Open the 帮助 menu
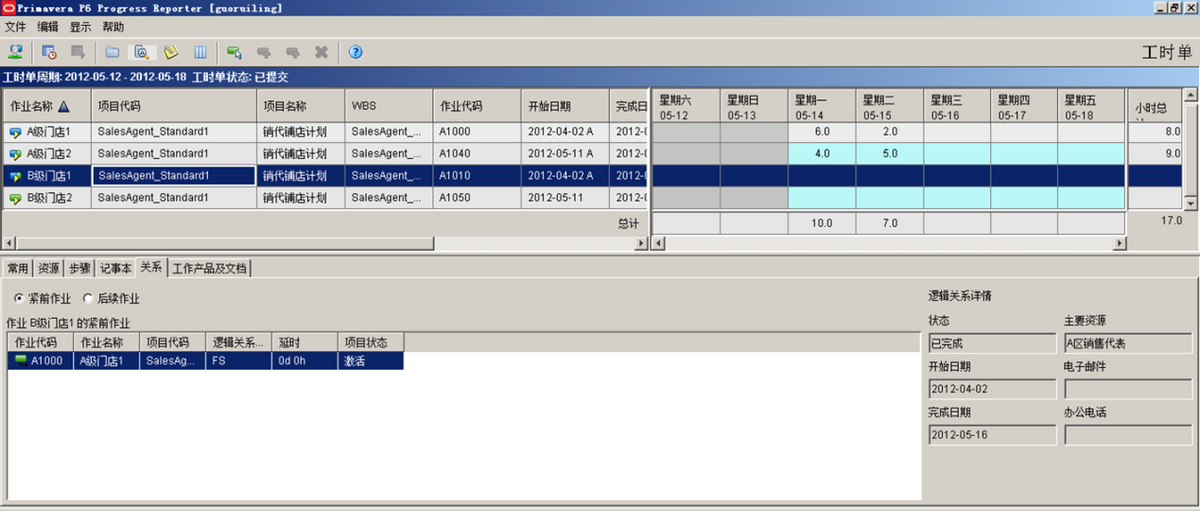 pos(113,27)
